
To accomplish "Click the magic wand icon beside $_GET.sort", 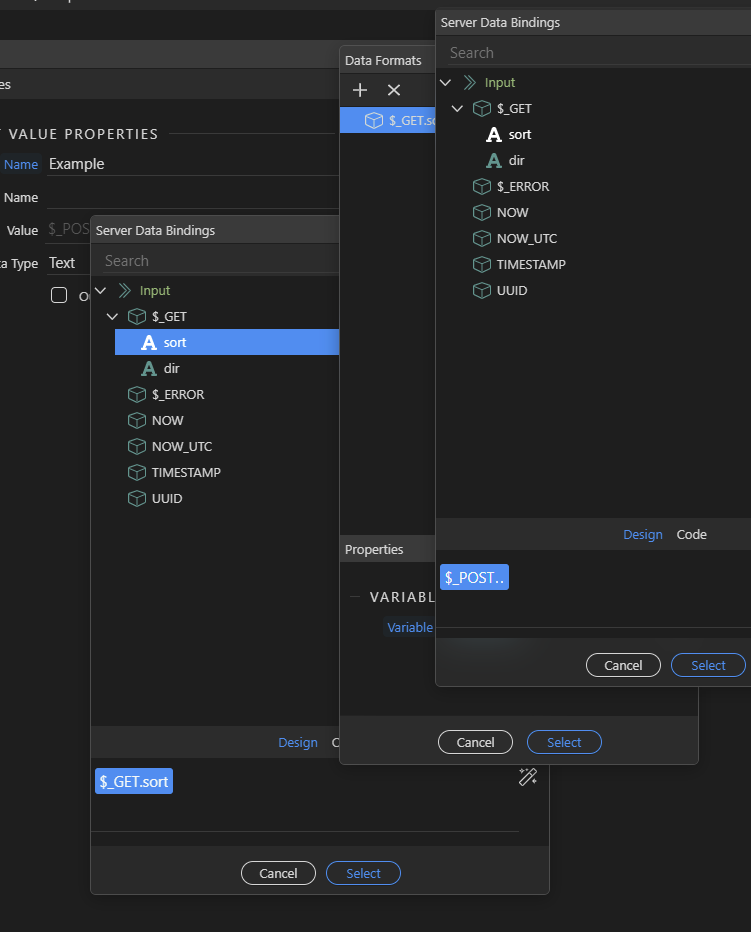I will [x=528, y=777].
